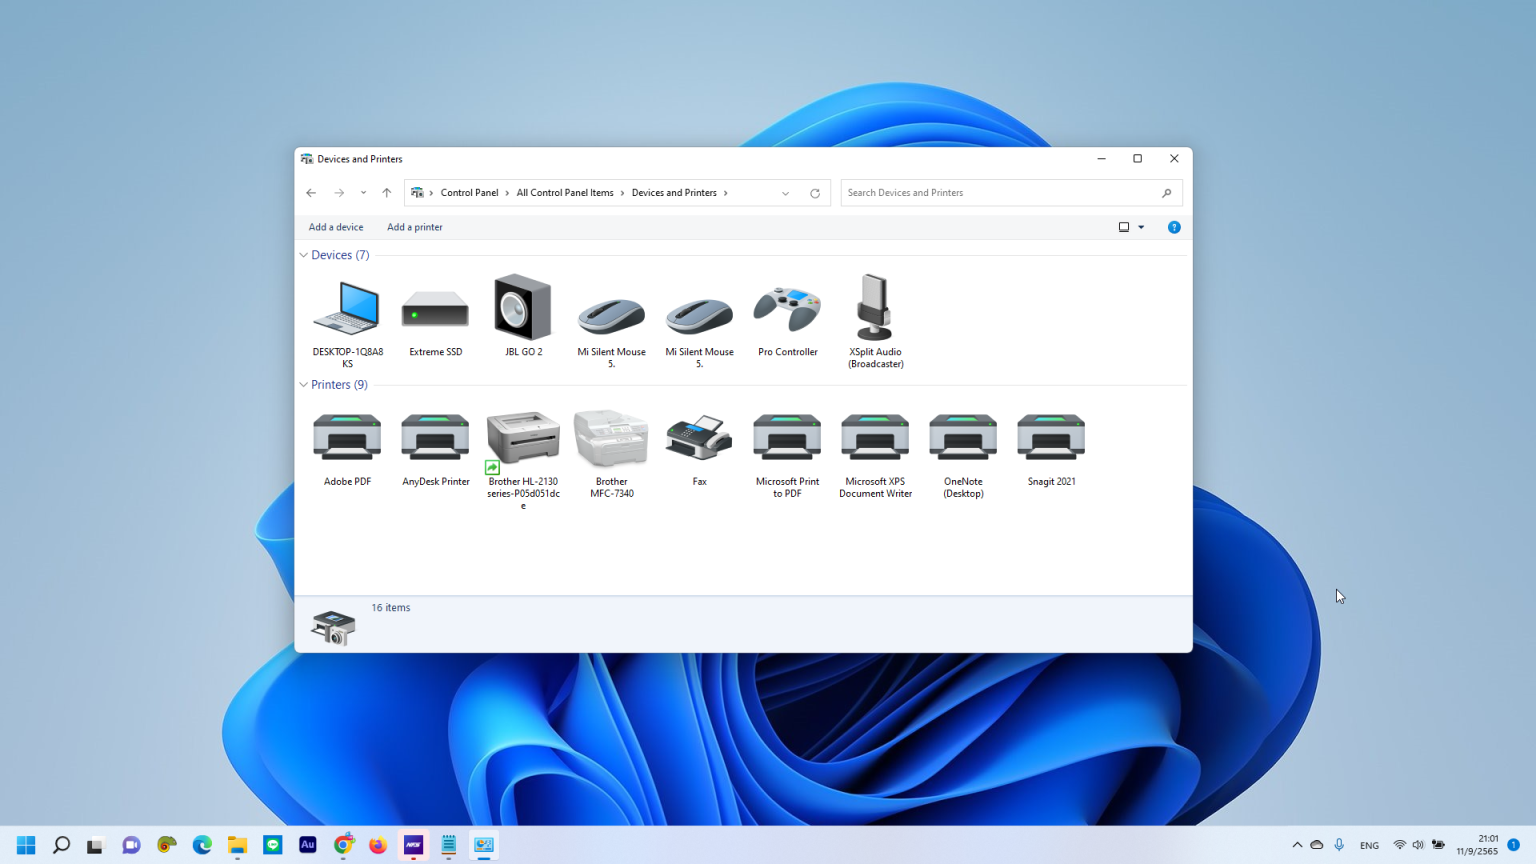Click the Devices and Printers breadcrumb

[x=674, y=193]
